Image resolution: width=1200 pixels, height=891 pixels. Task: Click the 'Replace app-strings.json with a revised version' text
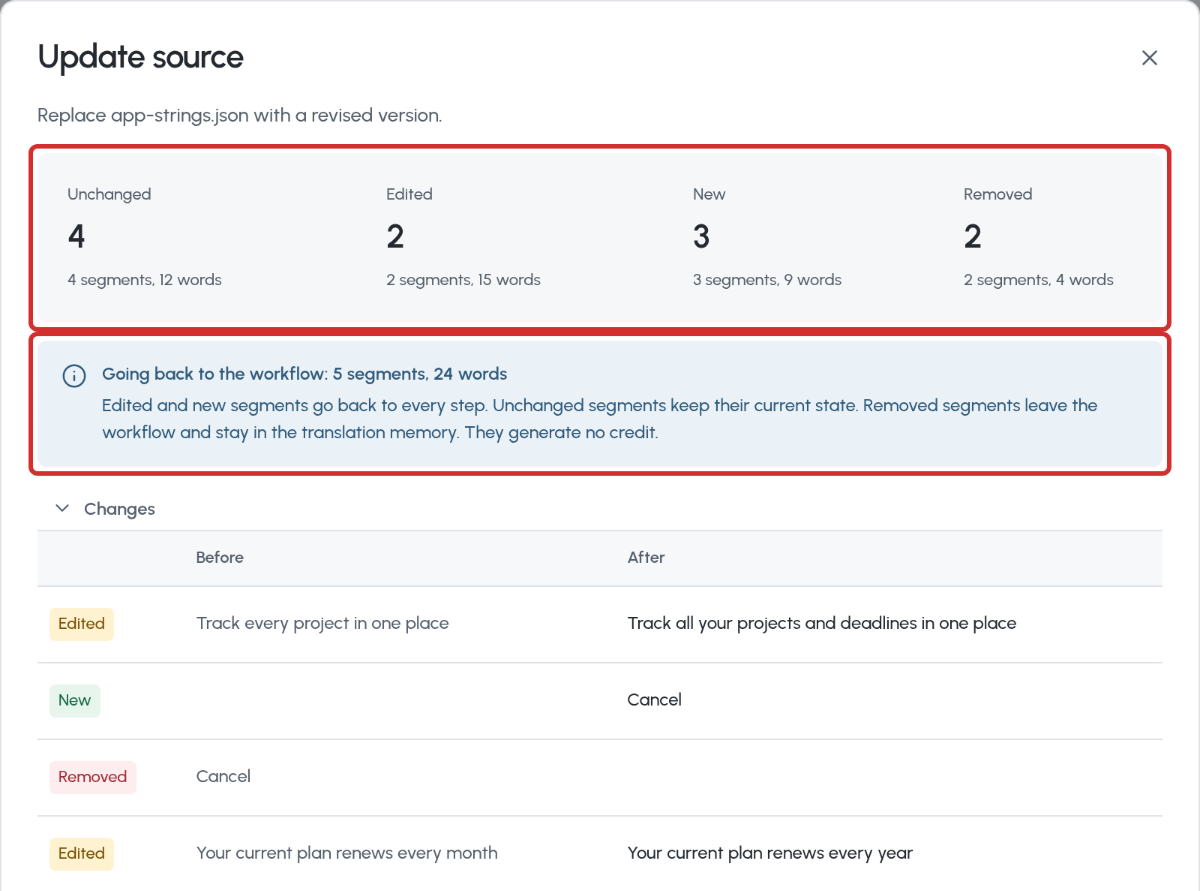[x=239, y=115]
